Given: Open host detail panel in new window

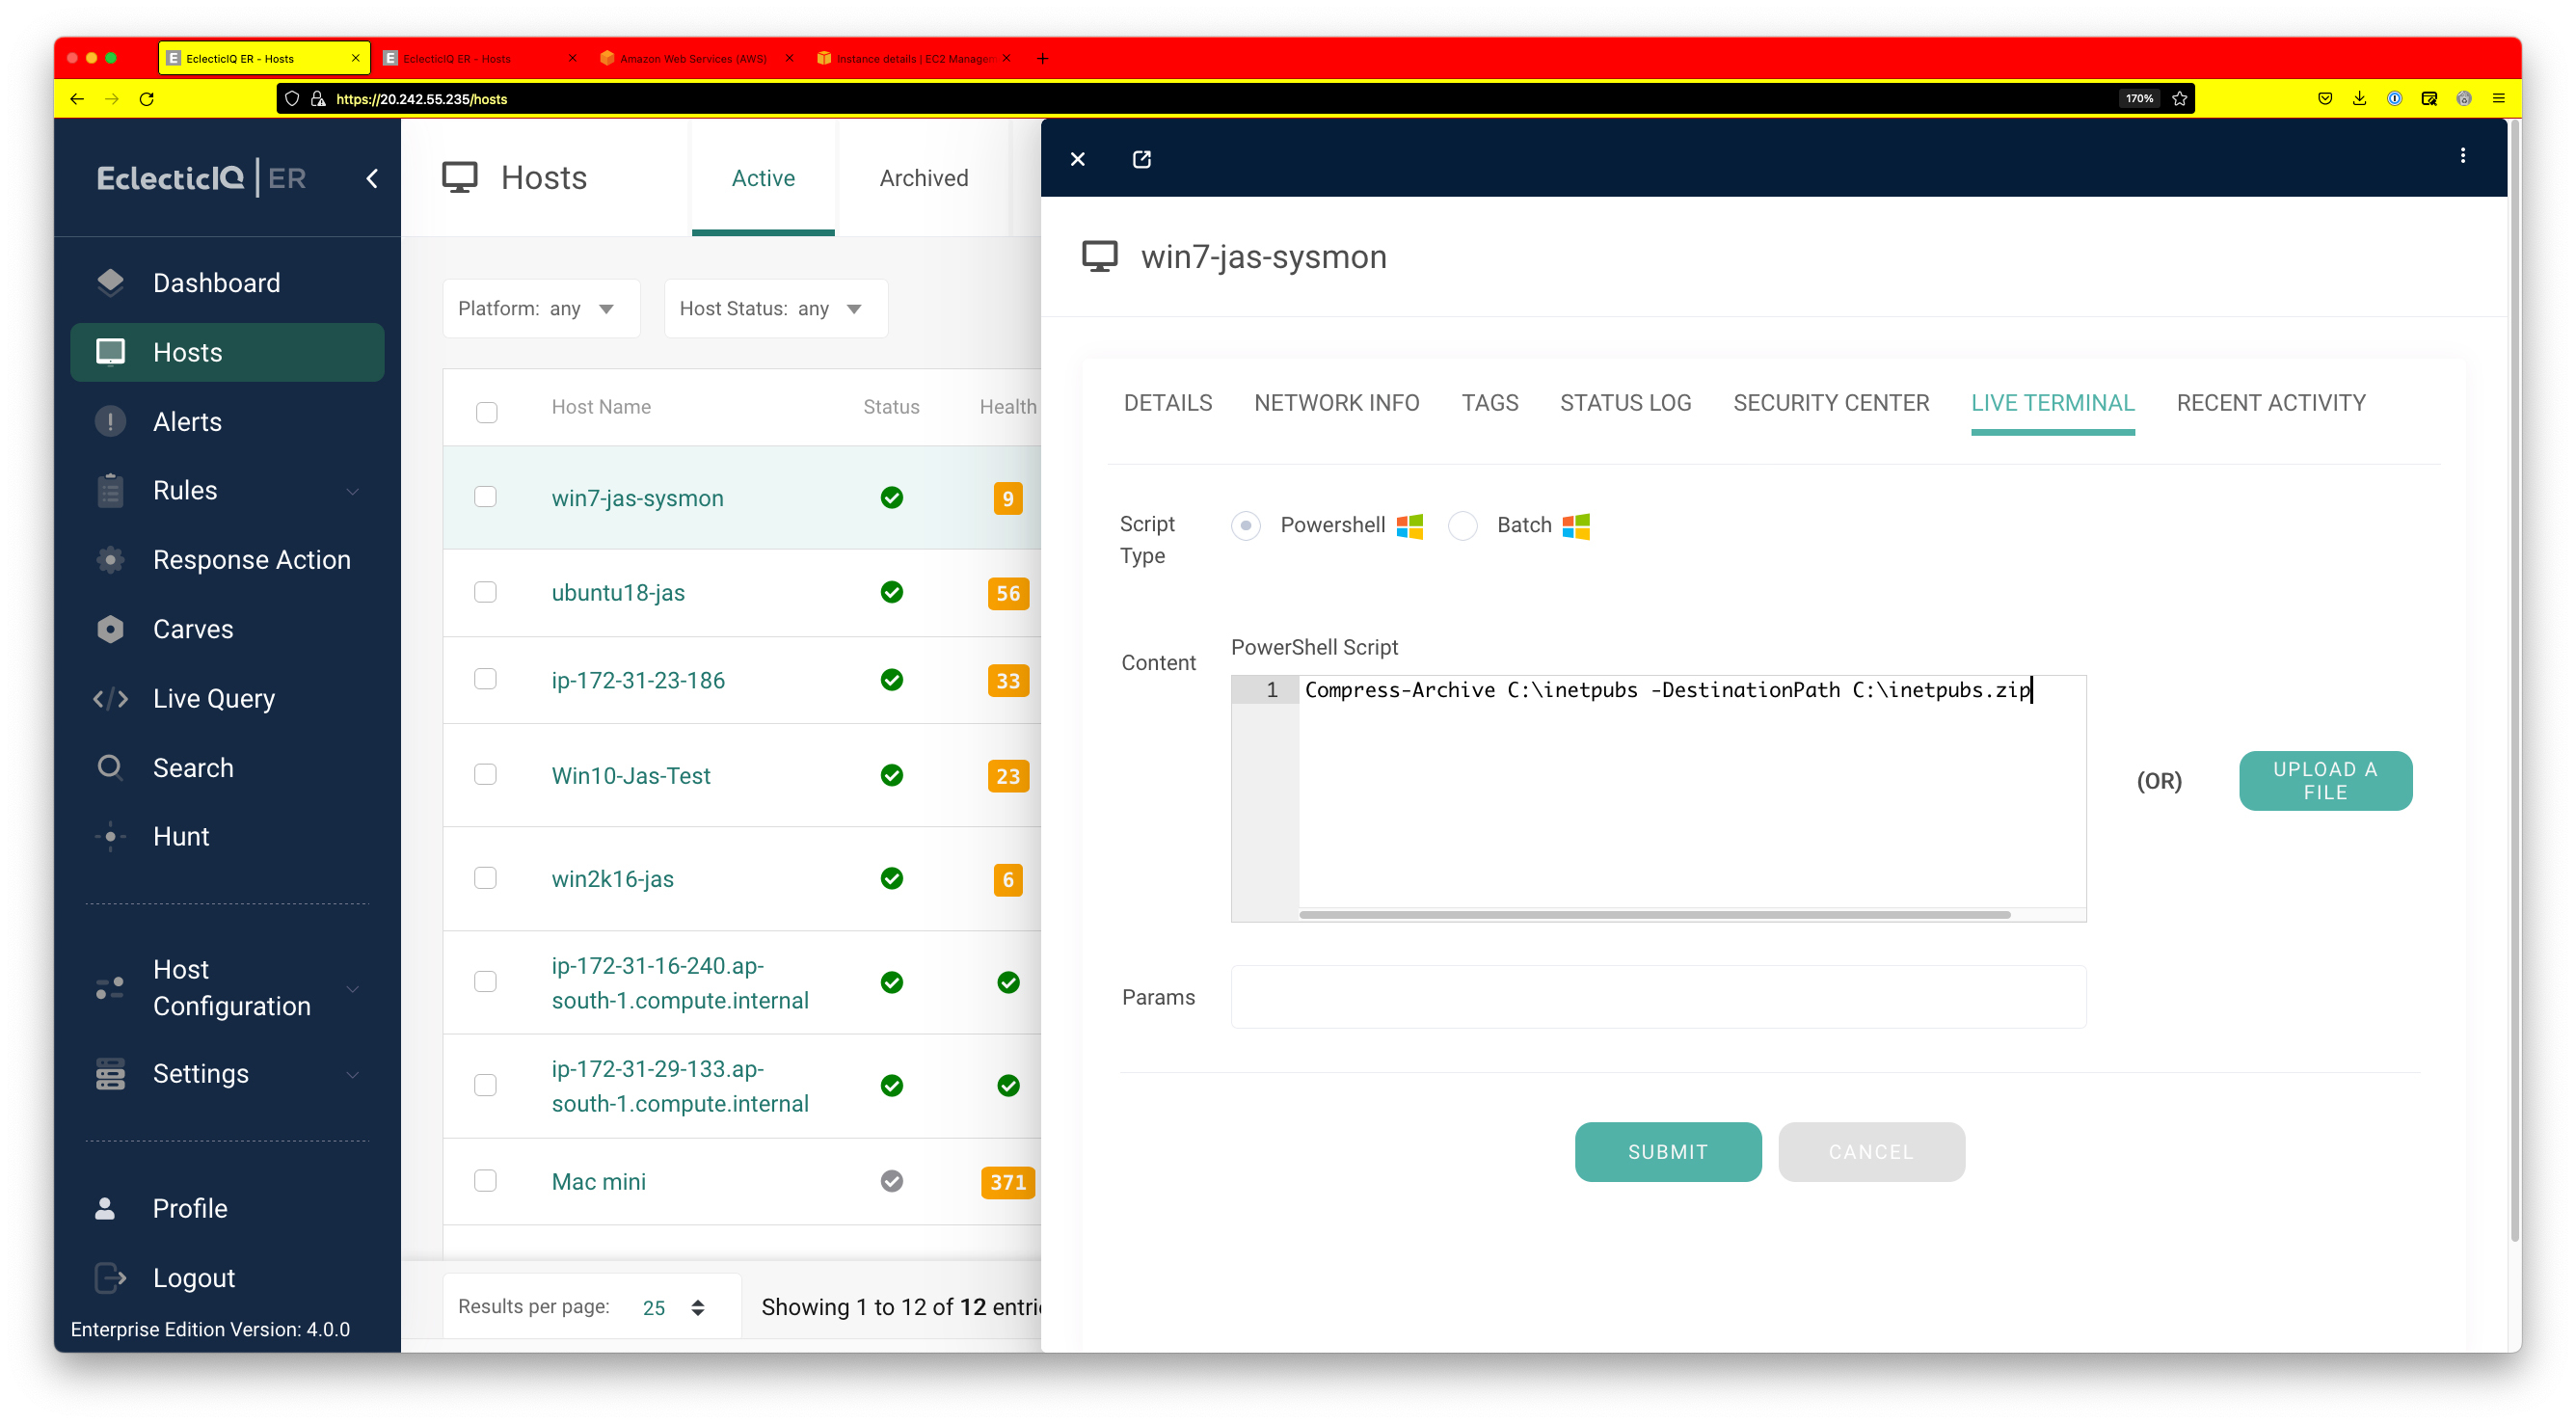Looking at the screenshot, I should (x=1141, y=159).
